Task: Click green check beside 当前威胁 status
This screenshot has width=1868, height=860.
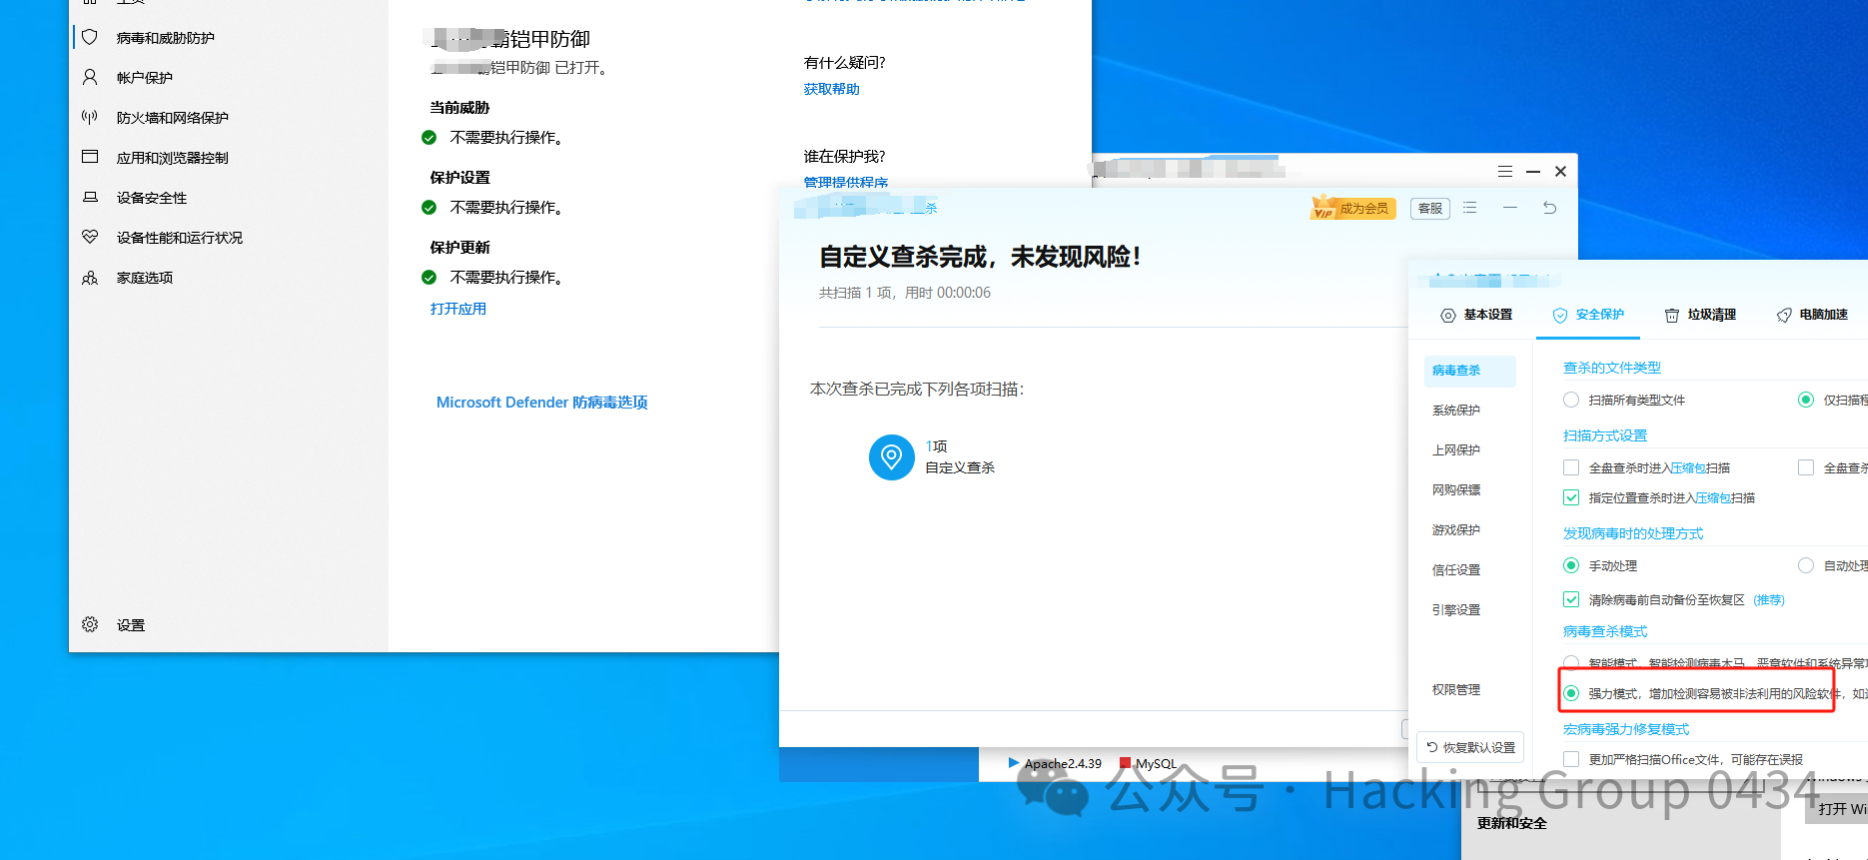Action: pyautogui.click(x=429, y=137)
